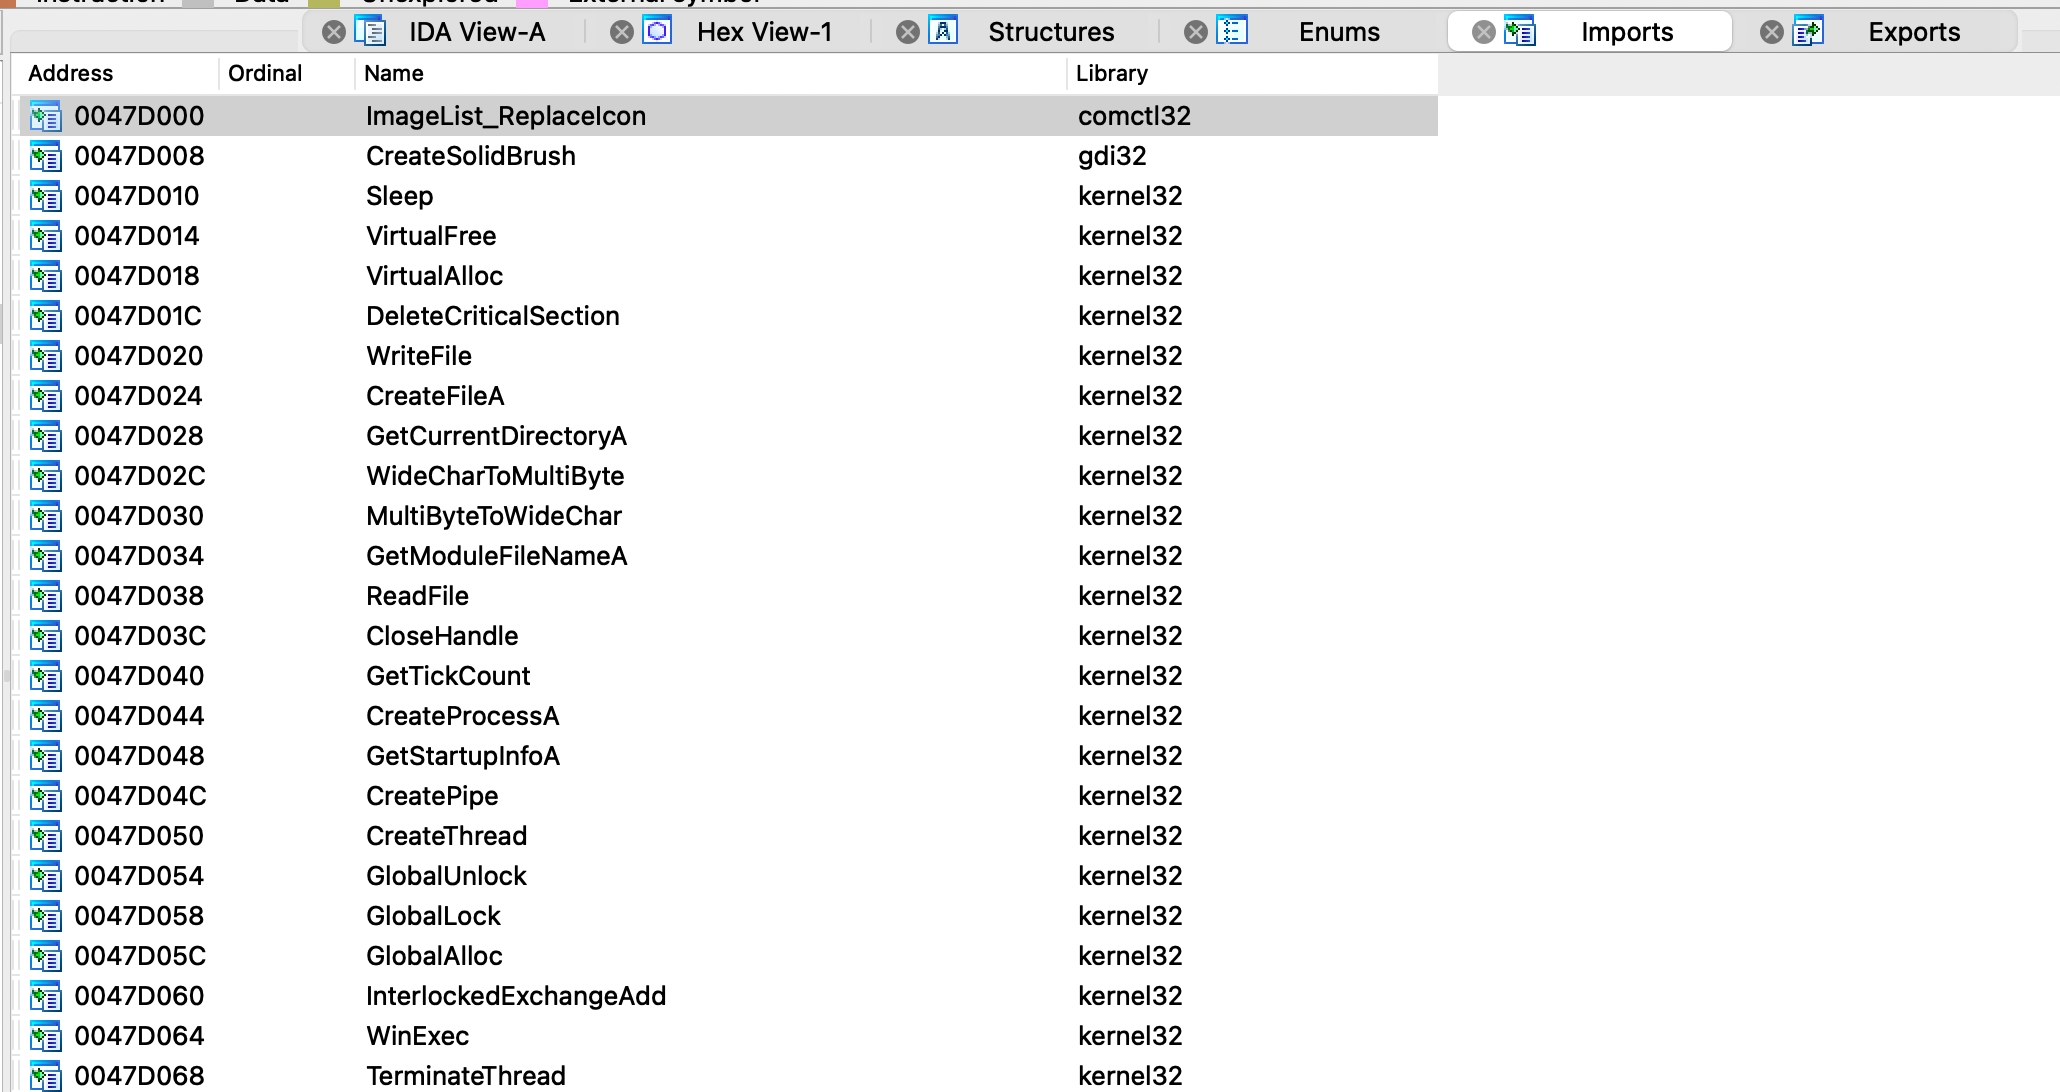Screen dimensions: 2060x1092
Task: Select the WinExec import row
Action: pyautogui.click(x=417, y=1036)
